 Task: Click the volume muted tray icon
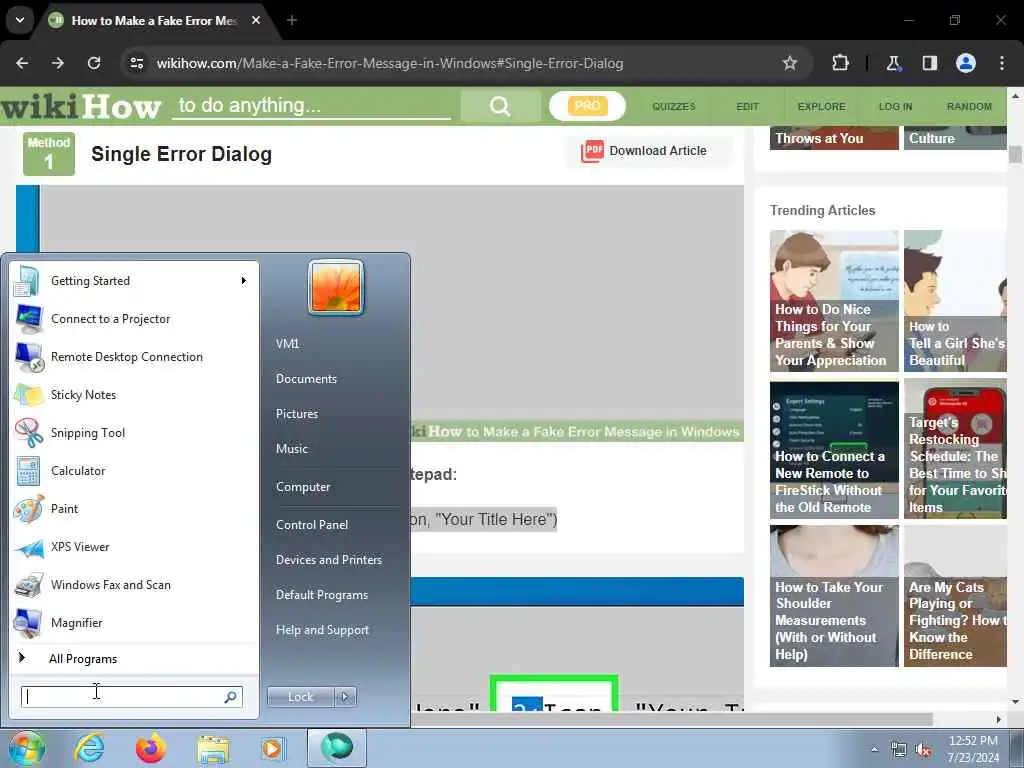(x=923, y=750)
